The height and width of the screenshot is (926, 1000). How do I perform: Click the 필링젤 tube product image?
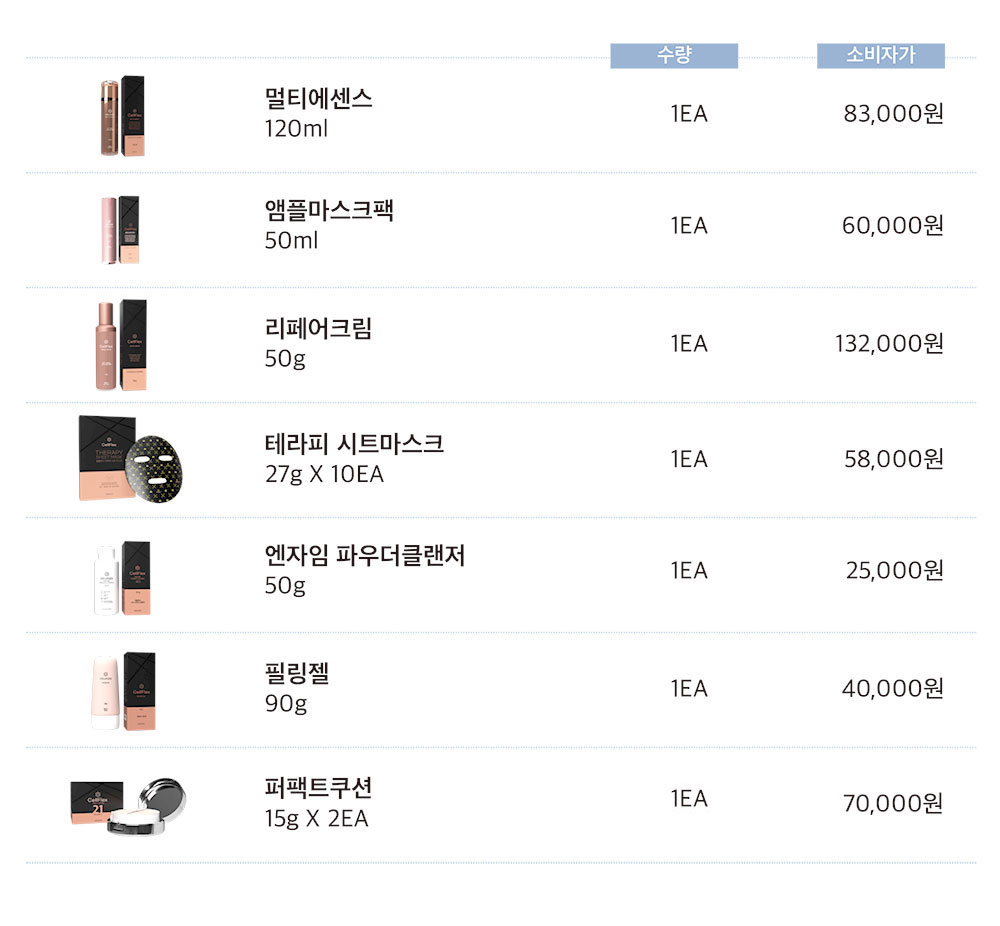[x=123, y=691]
